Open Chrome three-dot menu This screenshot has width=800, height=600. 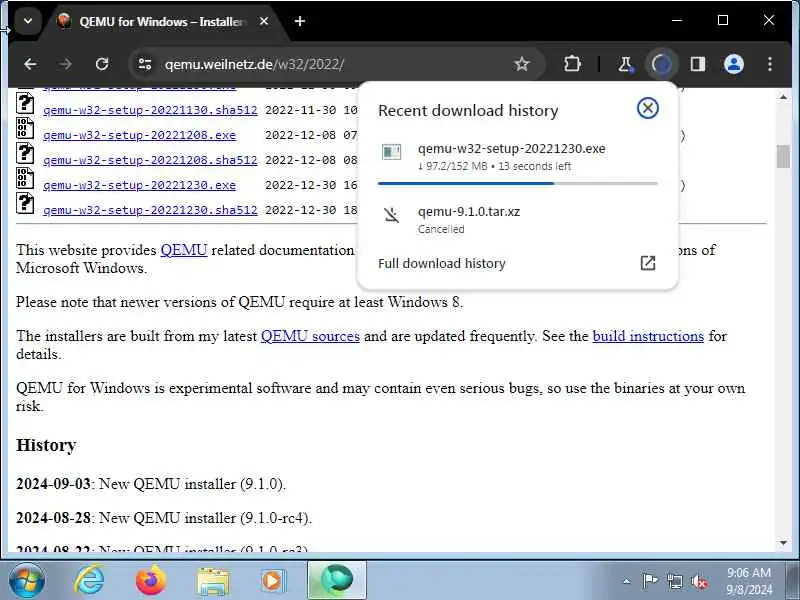[x=769, y=64]
